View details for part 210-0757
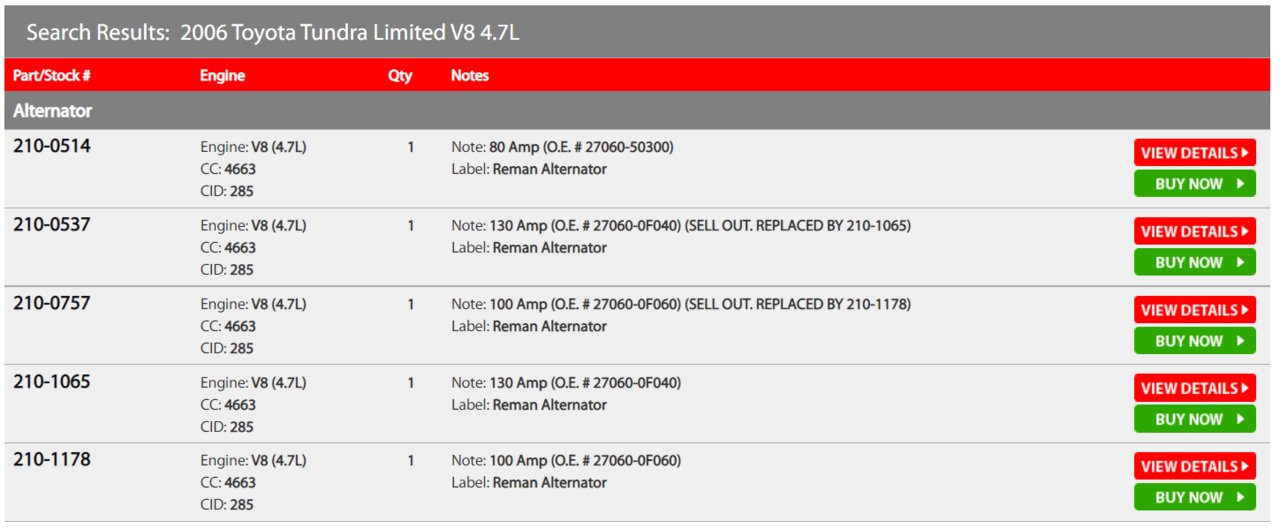Image resolution: width=1280 pixels, height=529 pixels. point(1195,310)
